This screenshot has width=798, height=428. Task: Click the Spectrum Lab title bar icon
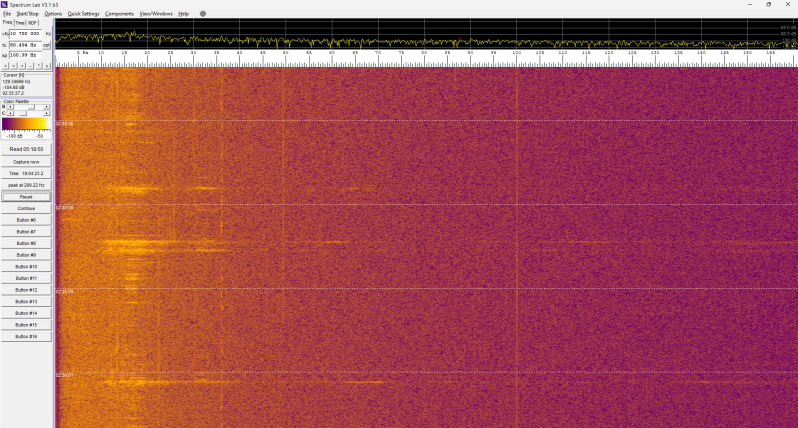click(x=4, y=5)
